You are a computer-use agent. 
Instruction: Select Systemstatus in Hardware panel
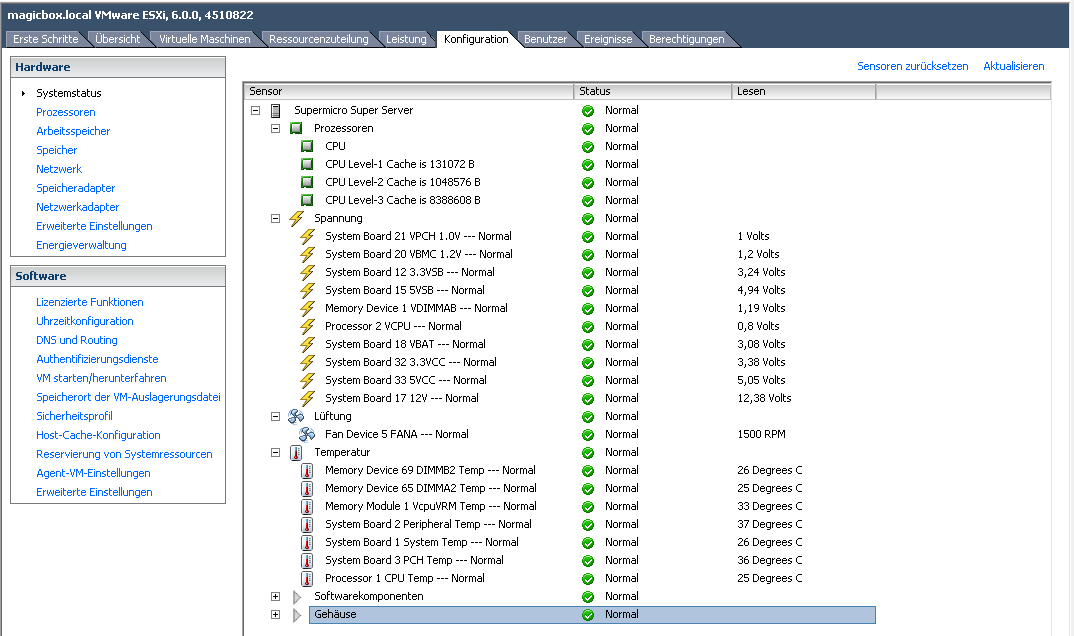[x=68, y=93]
